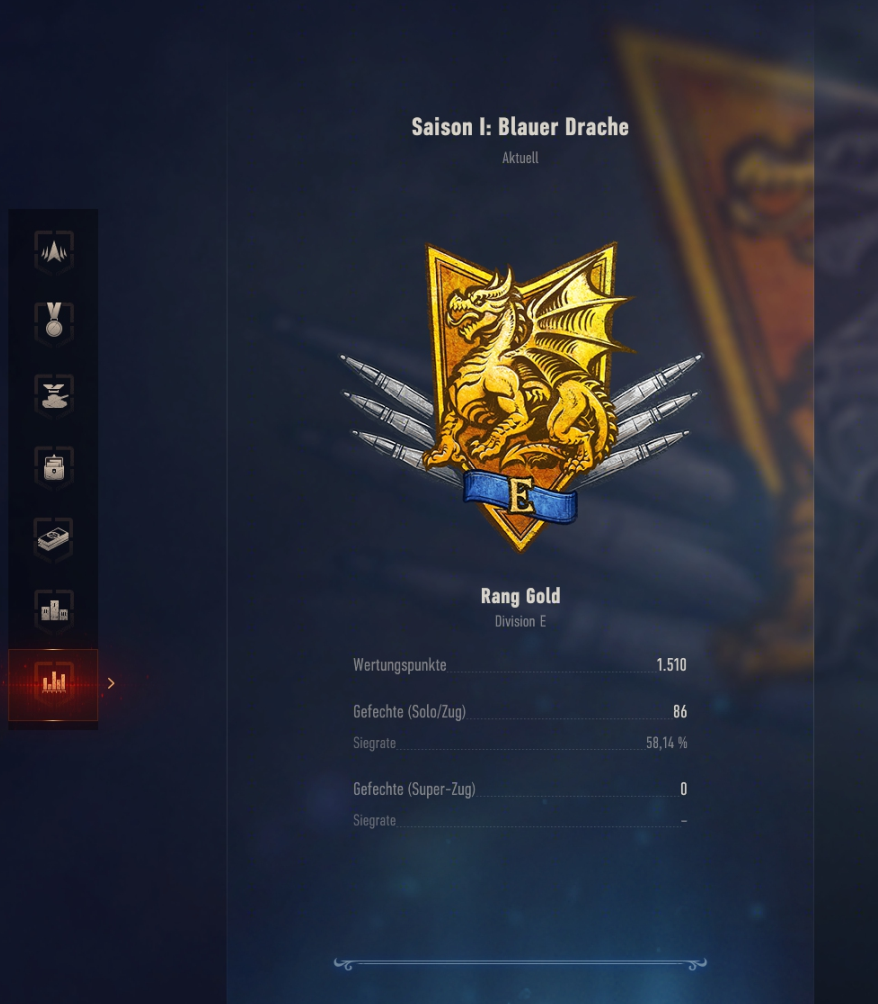Open the briefcase sidebar icon

pos(54,467)
